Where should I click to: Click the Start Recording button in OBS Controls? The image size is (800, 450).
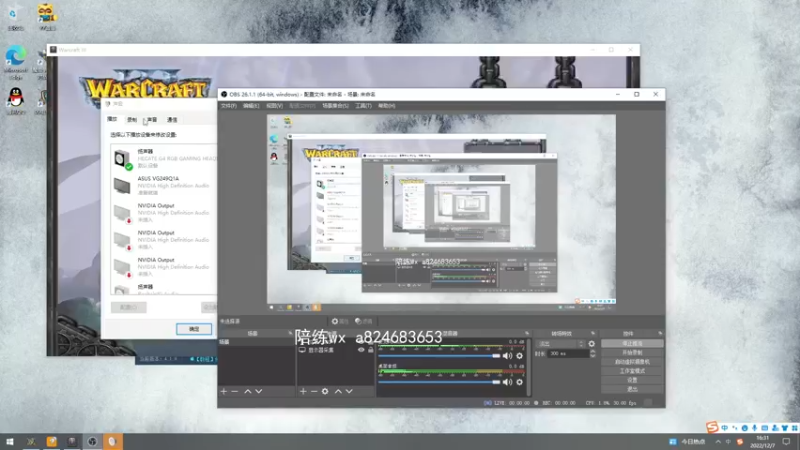pyautogui.click(x=632, y=353)
